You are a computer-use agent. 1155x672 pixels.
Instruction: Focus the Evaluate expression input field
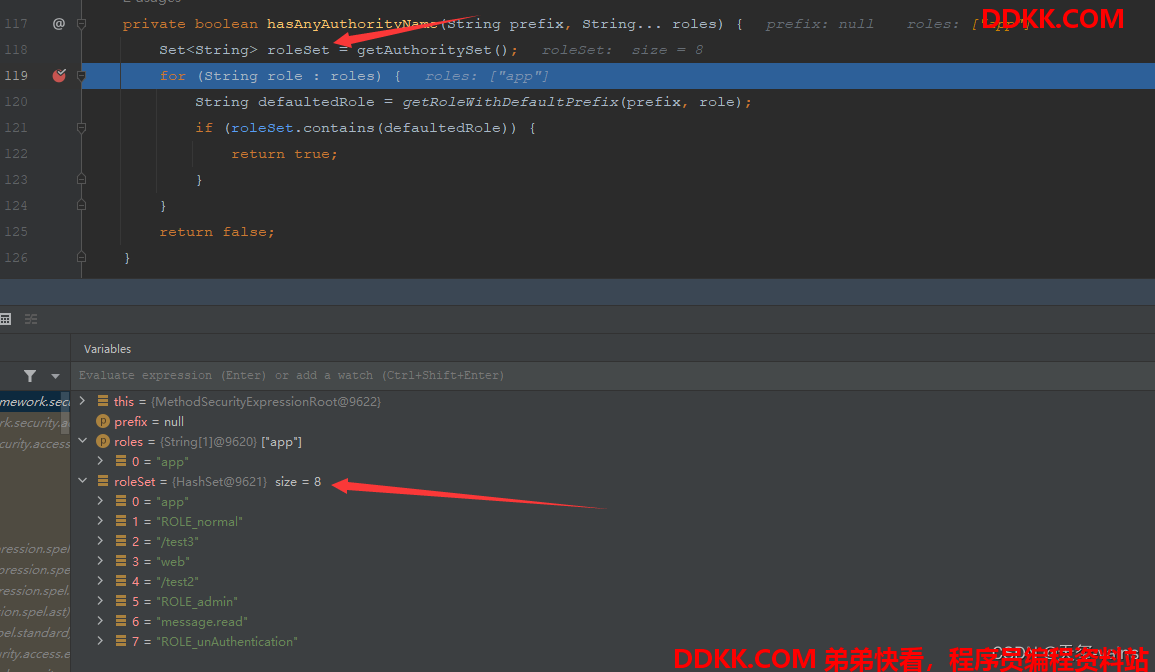tap(613, 375)
